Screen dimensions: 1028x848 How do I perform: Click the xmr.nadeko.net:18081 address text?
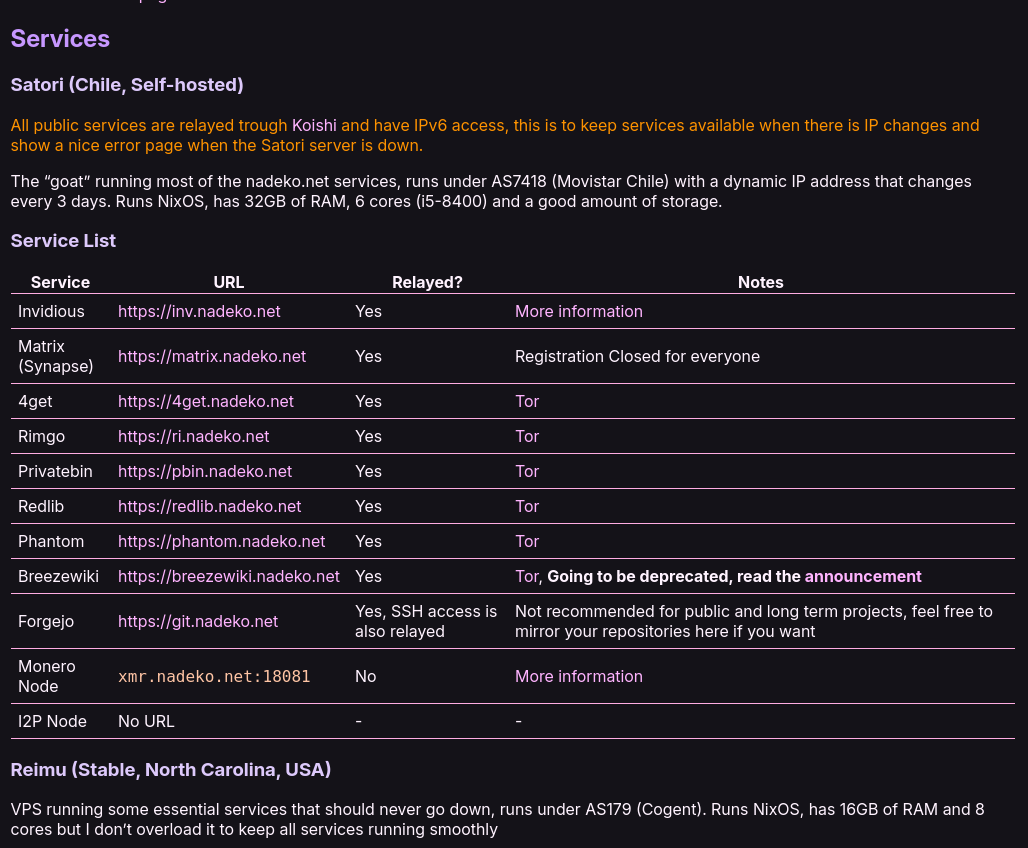pyautogui.click(x=214, y=676)
